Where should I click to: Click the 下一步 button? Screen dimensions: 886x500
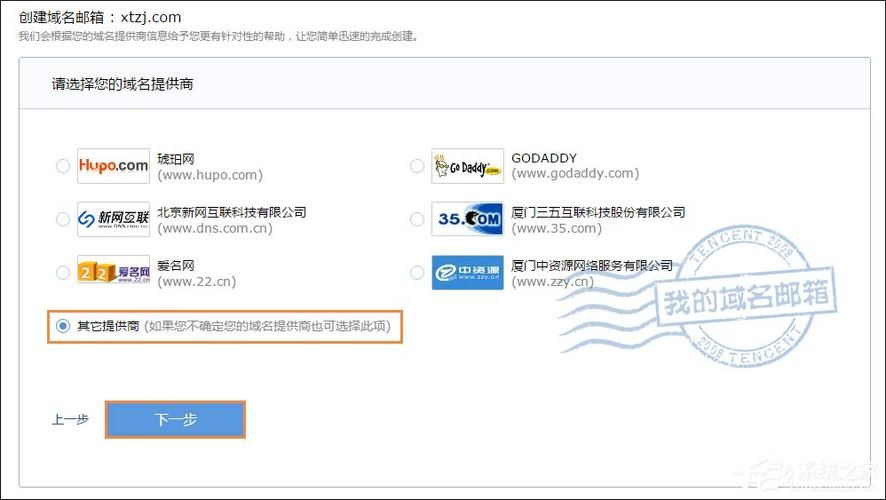tap(175, 420)
